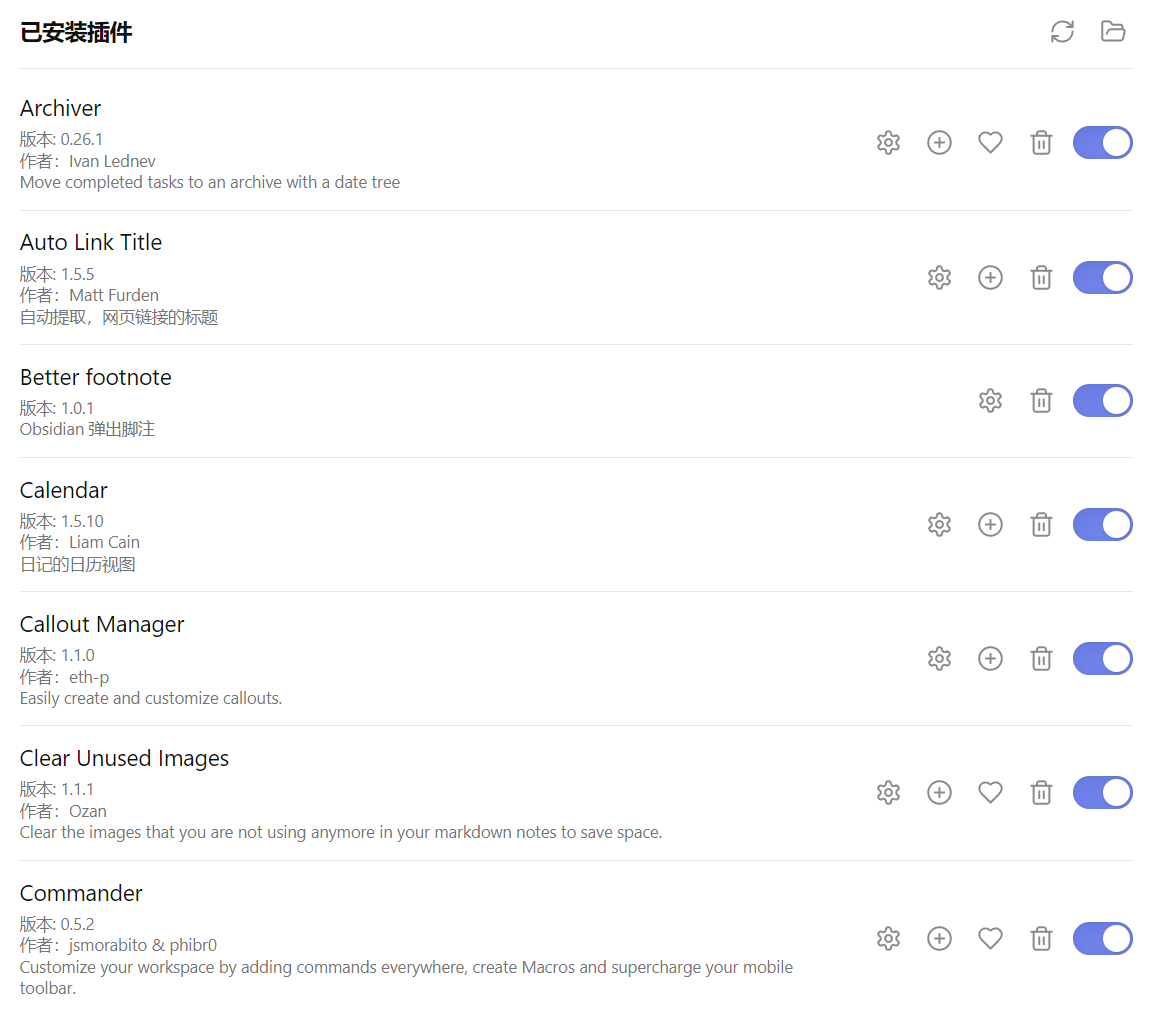Turn off the Commander plugin toggle
The width and height of the screenshot is (1155, 1010).
(1103, 939)
